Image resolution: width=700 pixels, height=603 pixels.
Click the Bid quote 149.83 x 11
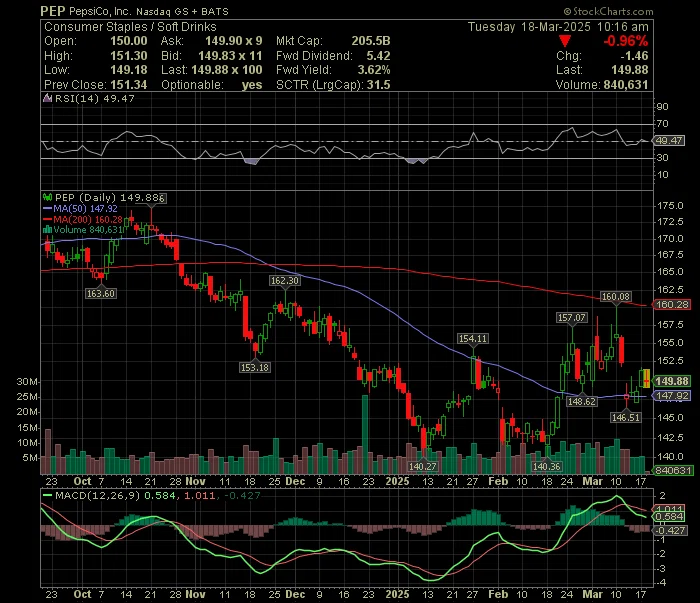[230, 56]
